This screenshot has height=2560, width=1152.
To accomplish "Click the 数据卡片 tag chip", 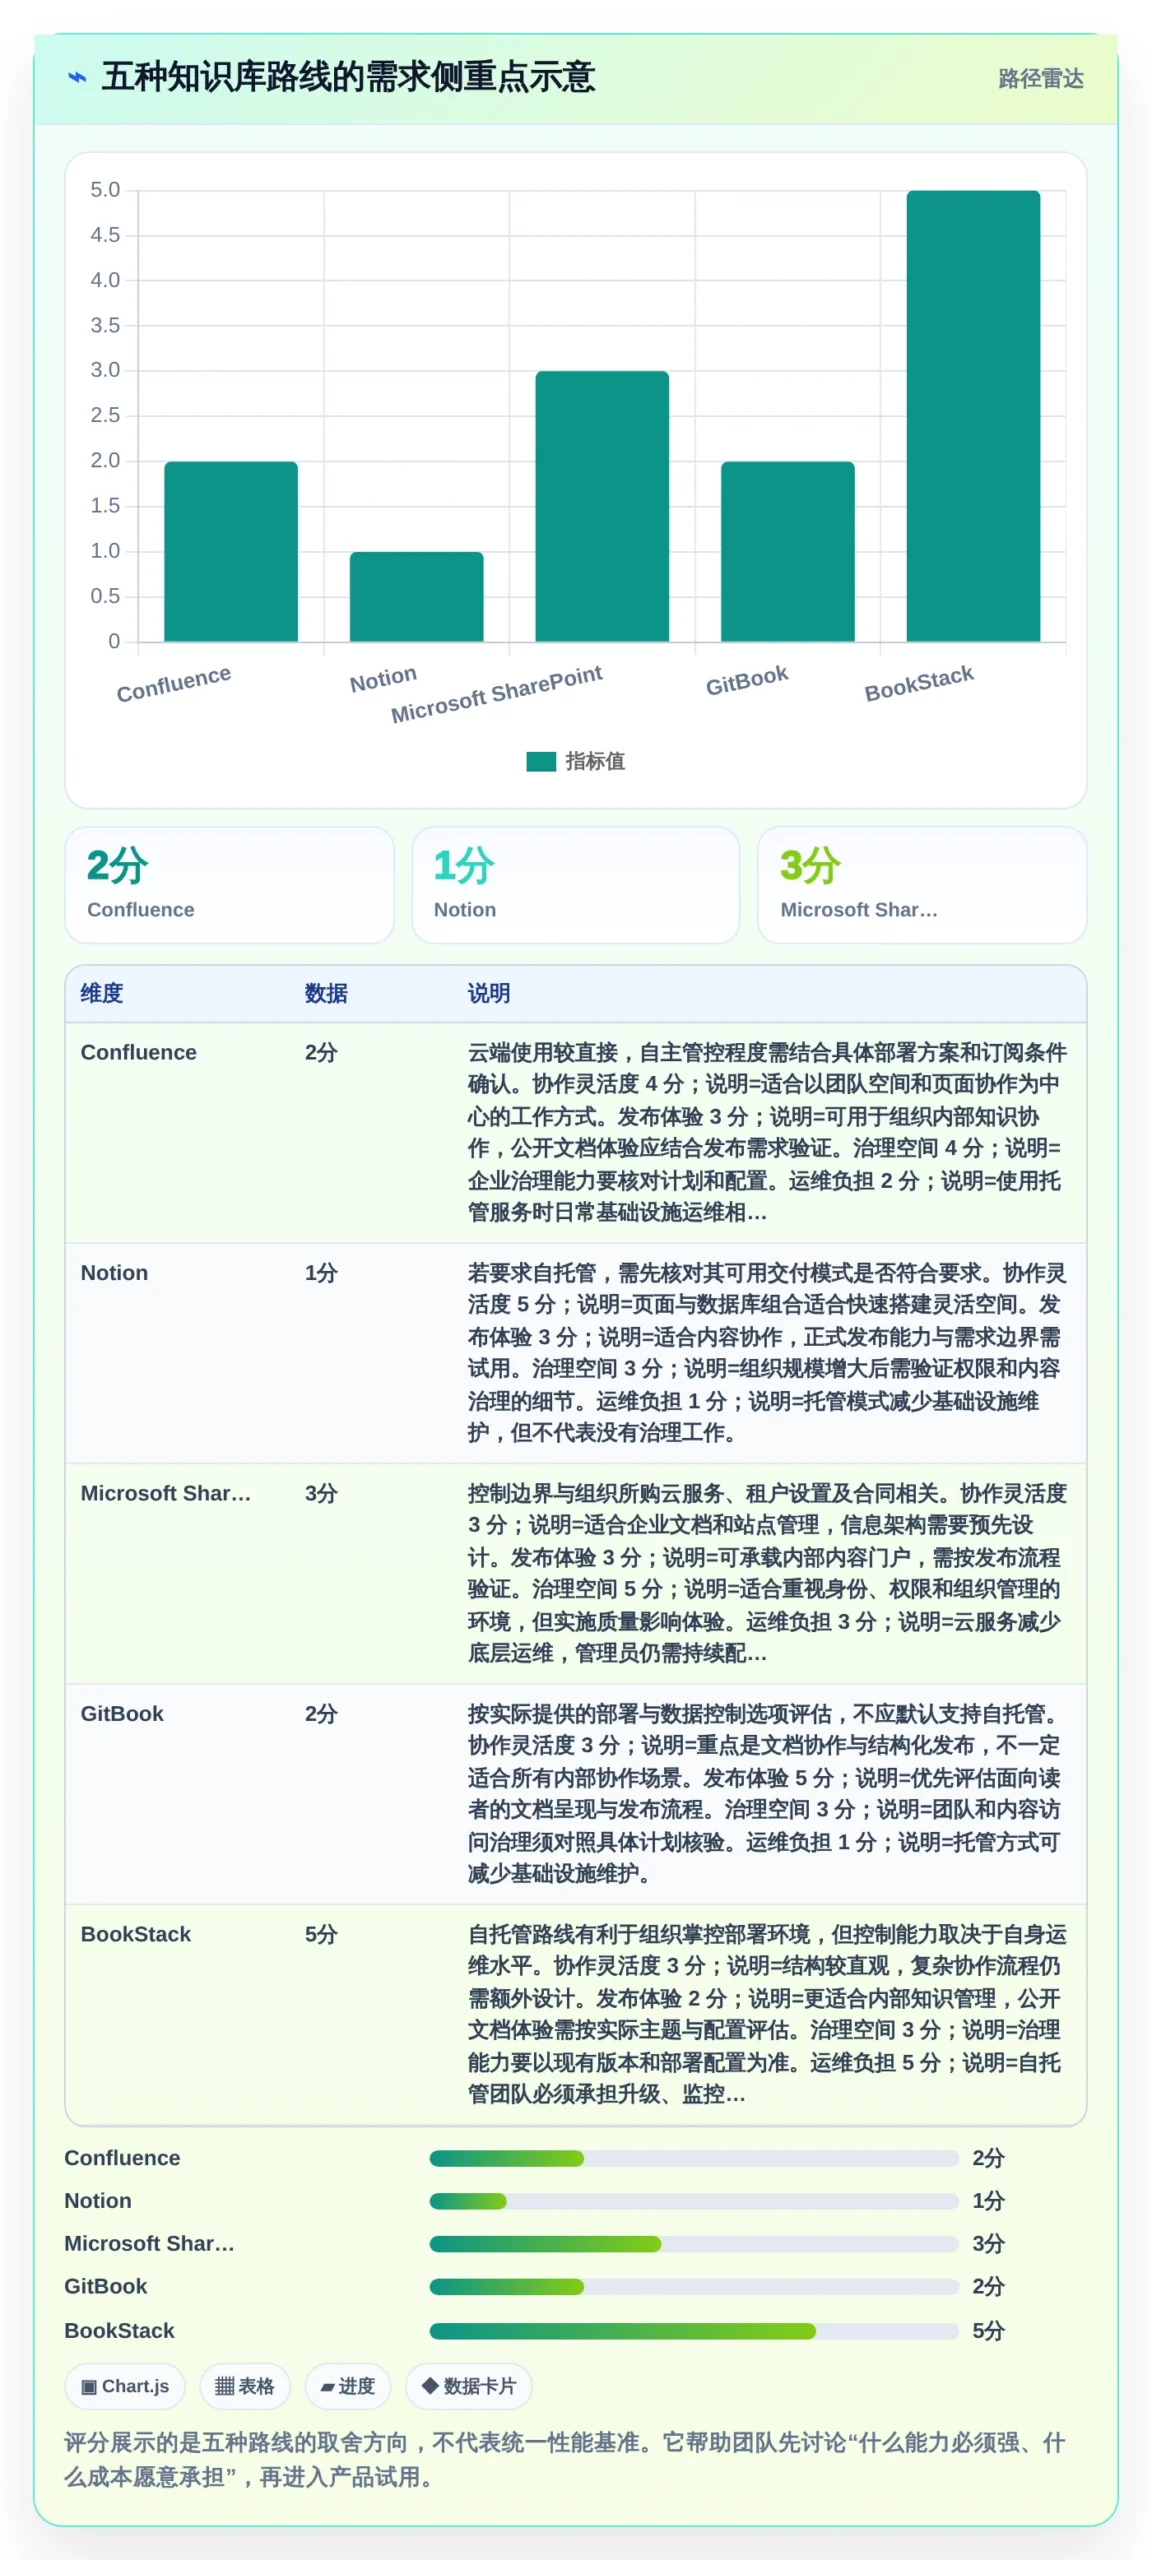I will pyautogui.click(x=469, y=2386).
